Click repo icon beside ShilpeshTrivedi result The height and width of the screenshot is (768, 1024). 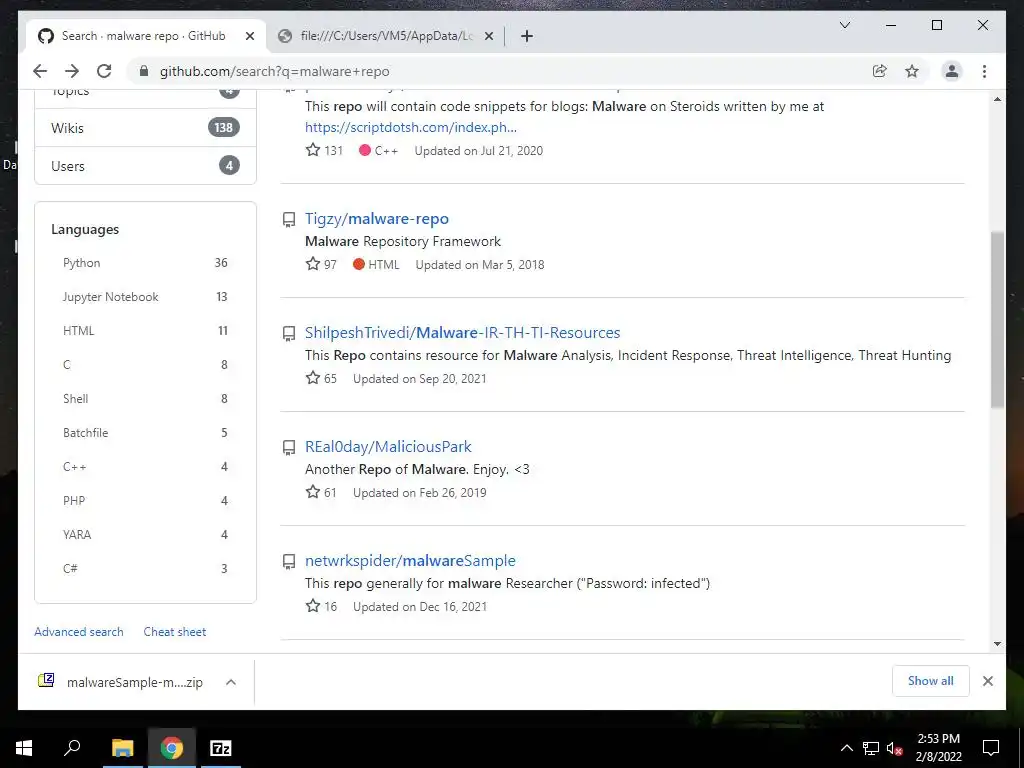(x=289, y=334)
